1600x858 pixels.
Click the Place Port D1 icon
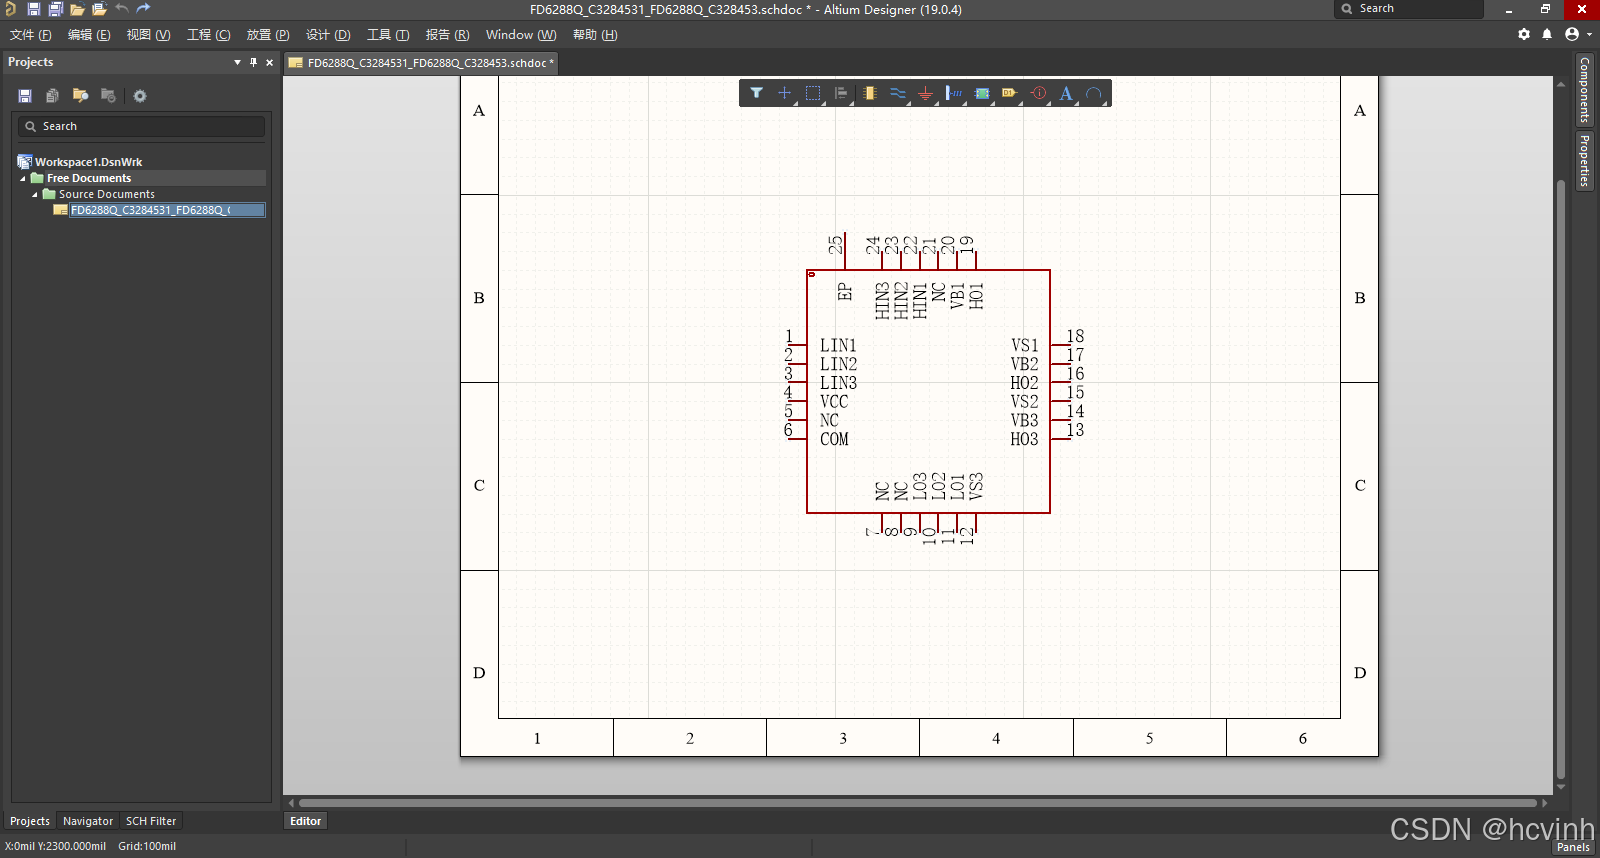click(1010, 93)
